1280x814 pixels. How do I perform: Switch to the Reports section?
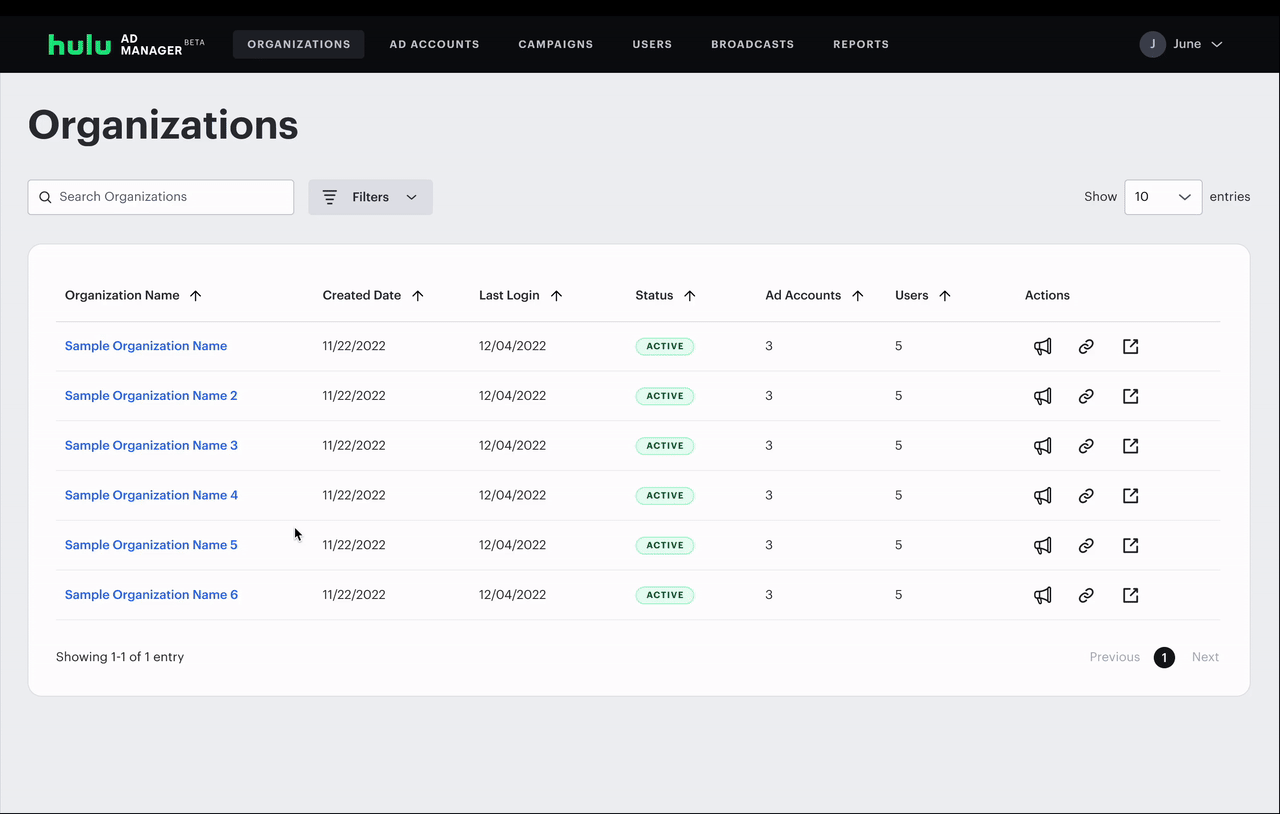pyautogui.click(x=860, y=44)
